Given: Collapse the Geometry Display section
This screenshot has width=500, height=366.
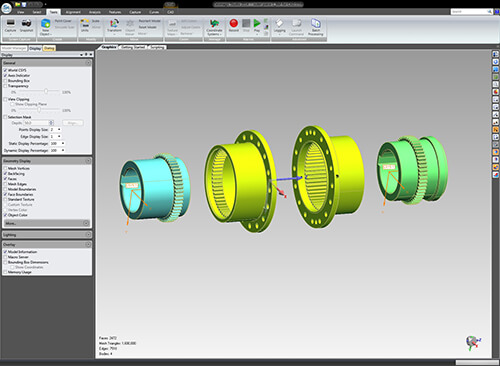Looking at the screenshot, I should click(88, 161).
